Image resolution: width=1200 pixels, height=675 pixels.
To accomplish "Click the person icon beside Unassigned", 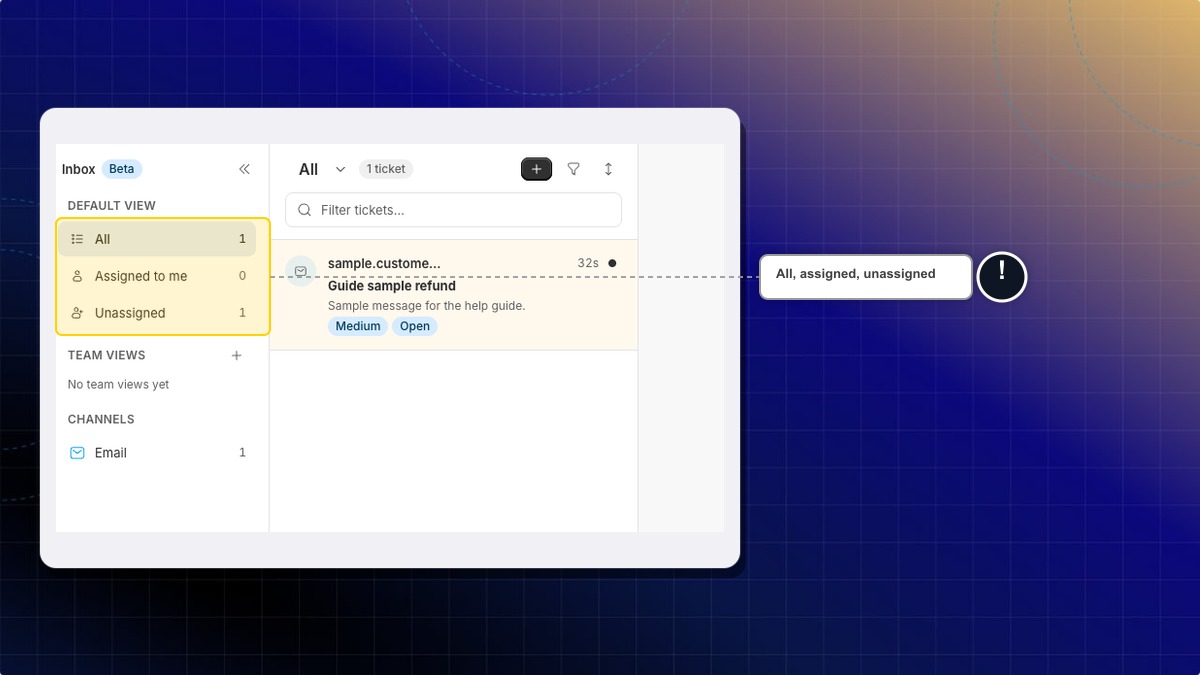I will coord(77,313).
